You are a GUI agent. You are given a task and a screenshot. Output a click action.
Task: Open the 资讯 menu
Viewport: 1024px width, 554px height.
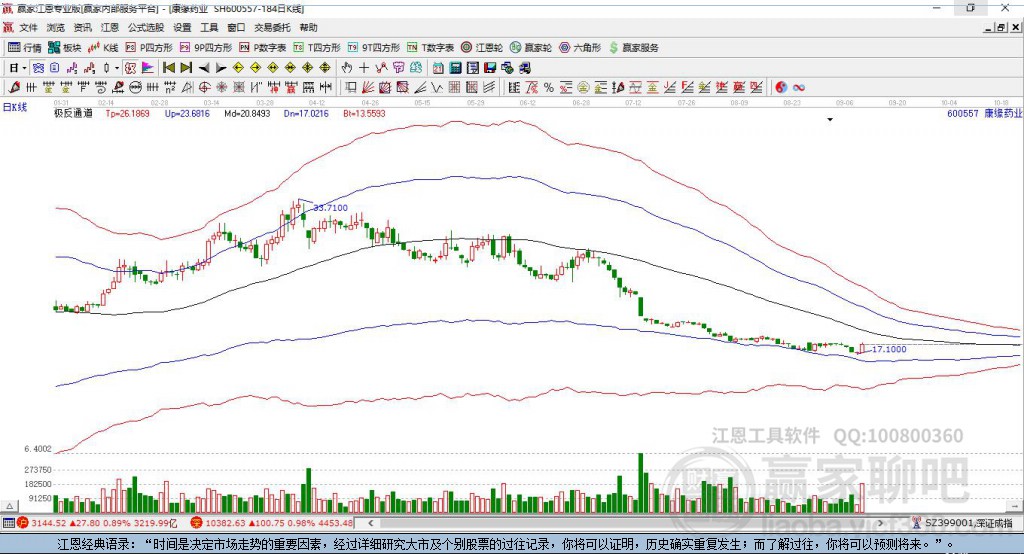pyautogui.click(x=82, y=27)
